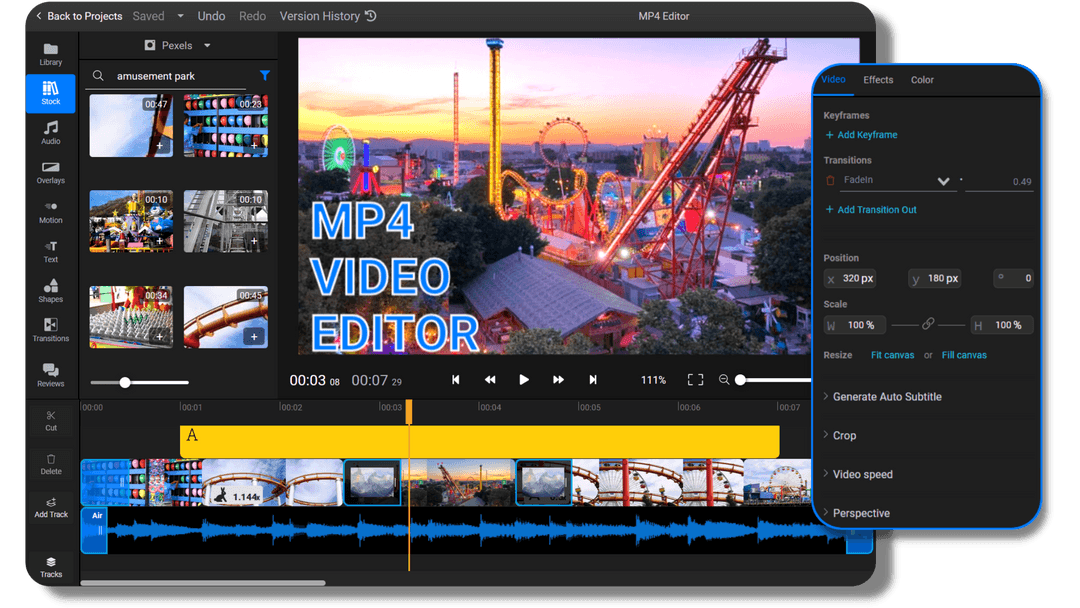The width and height of the screenshot is (1080, 608).
Task: Enter fullscreen from the preview toolbar
Action: click(696, 379)
